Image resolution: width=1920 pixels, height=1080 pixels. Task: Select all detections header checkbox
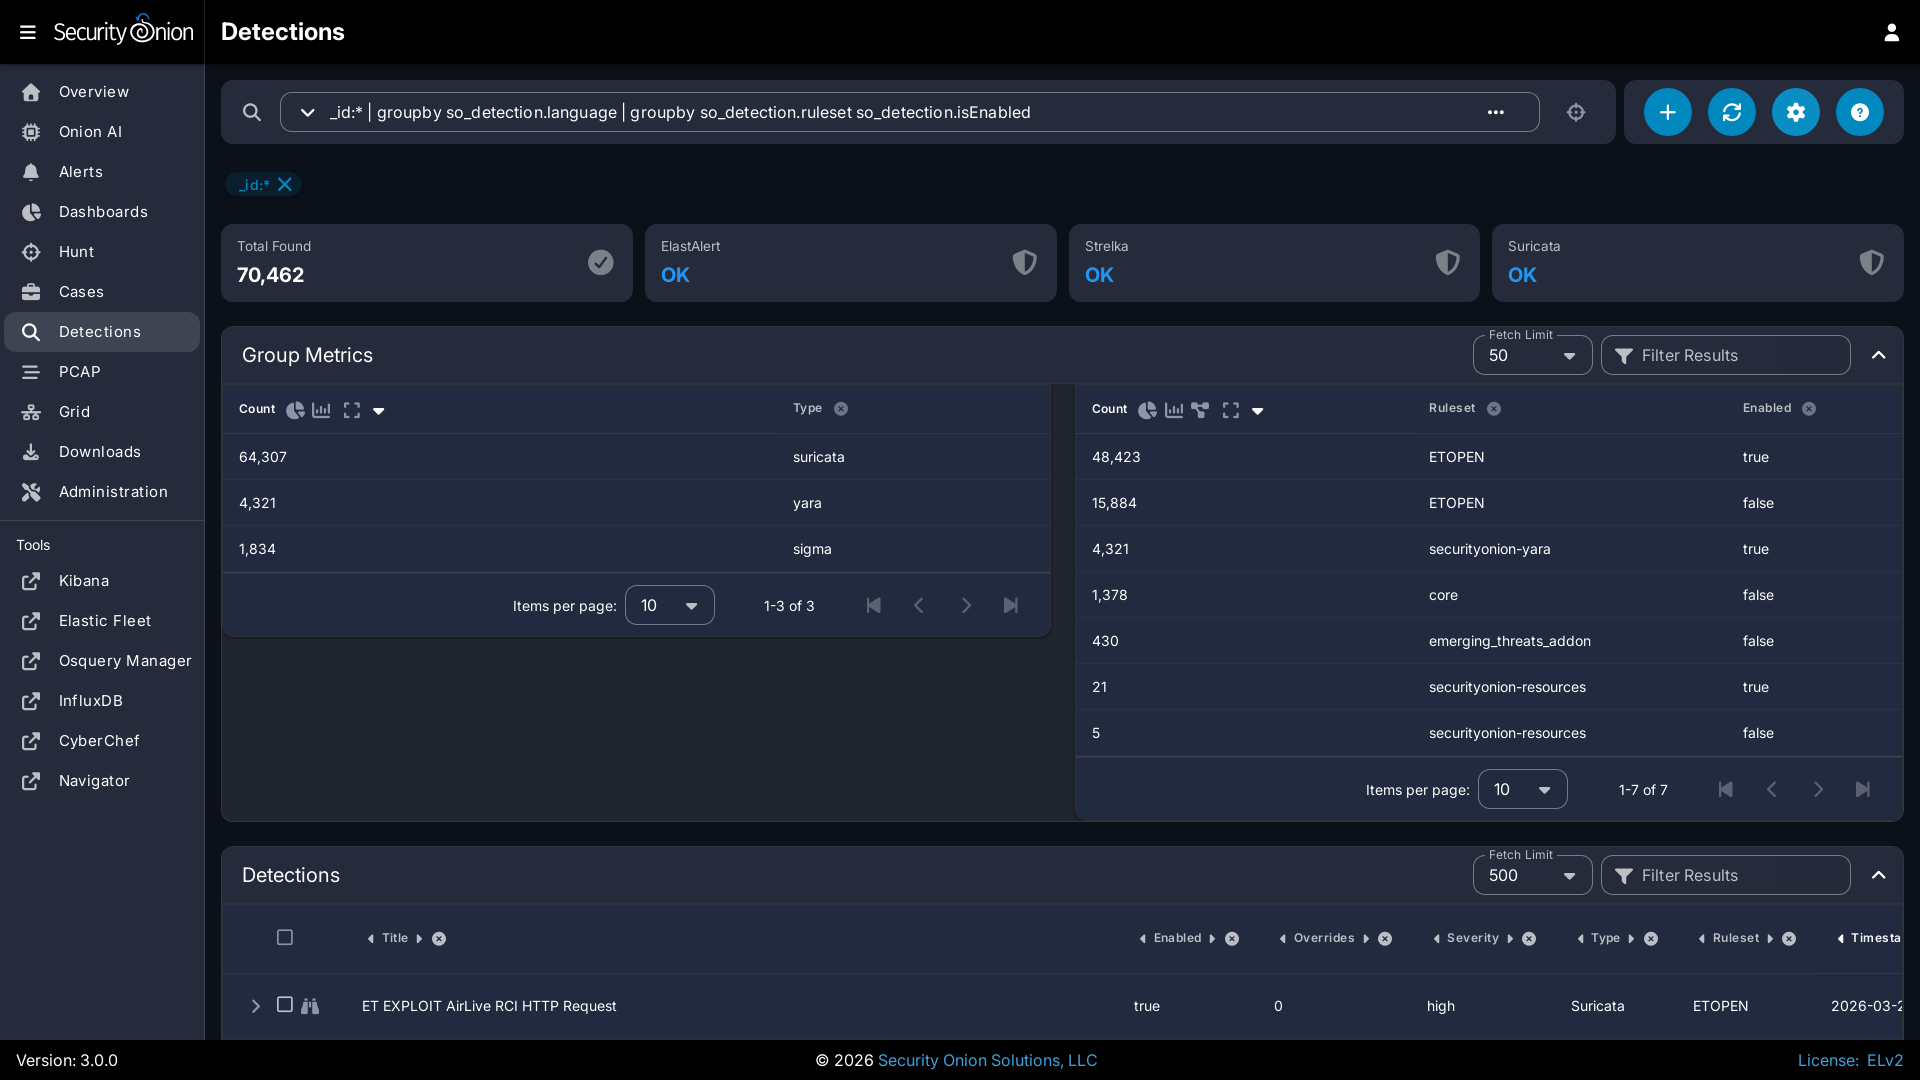point(285,937)
